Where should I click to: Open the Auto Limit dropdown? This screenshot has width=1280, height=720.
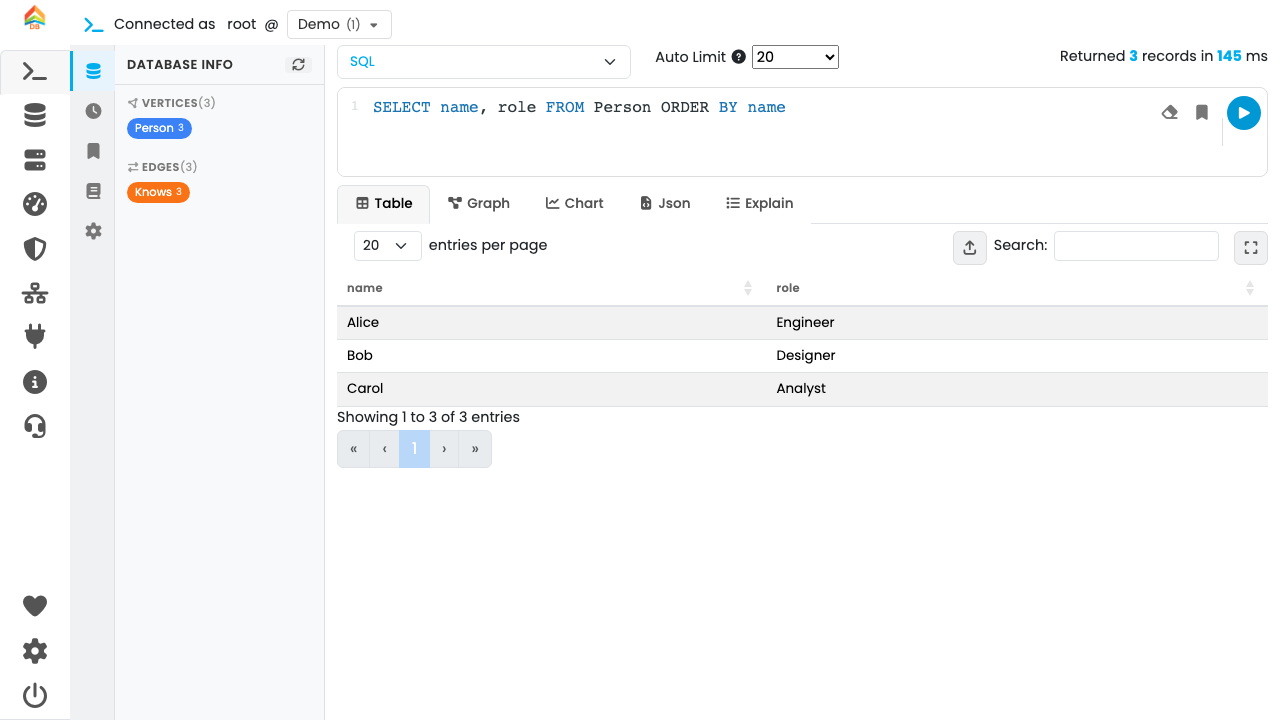(795, 57)
